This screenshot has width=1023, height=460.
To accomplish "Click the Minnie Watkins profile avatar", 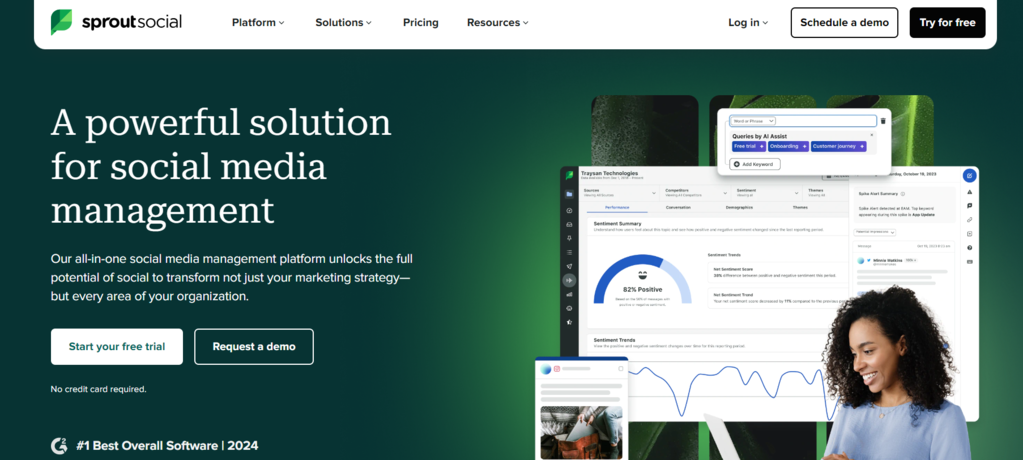I will (861, 260).
